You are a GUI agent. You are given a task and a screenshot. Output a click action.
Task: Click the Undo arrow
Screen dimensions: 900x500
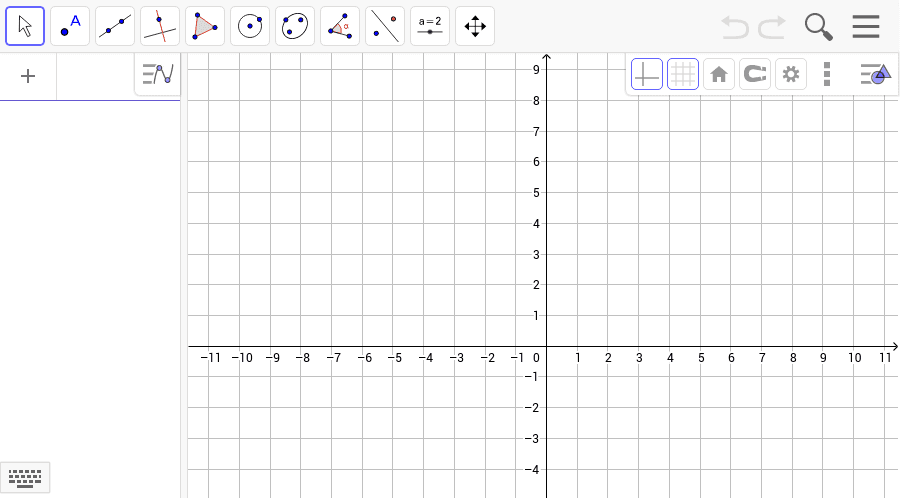pyautogui.click(x=735, y=27)
